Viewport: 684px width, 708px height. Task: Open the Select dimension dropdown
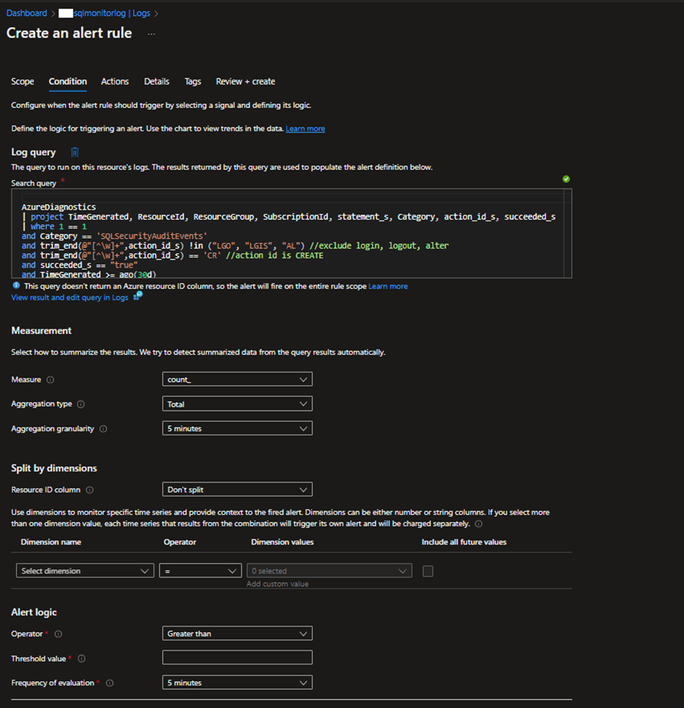point(85,571)
